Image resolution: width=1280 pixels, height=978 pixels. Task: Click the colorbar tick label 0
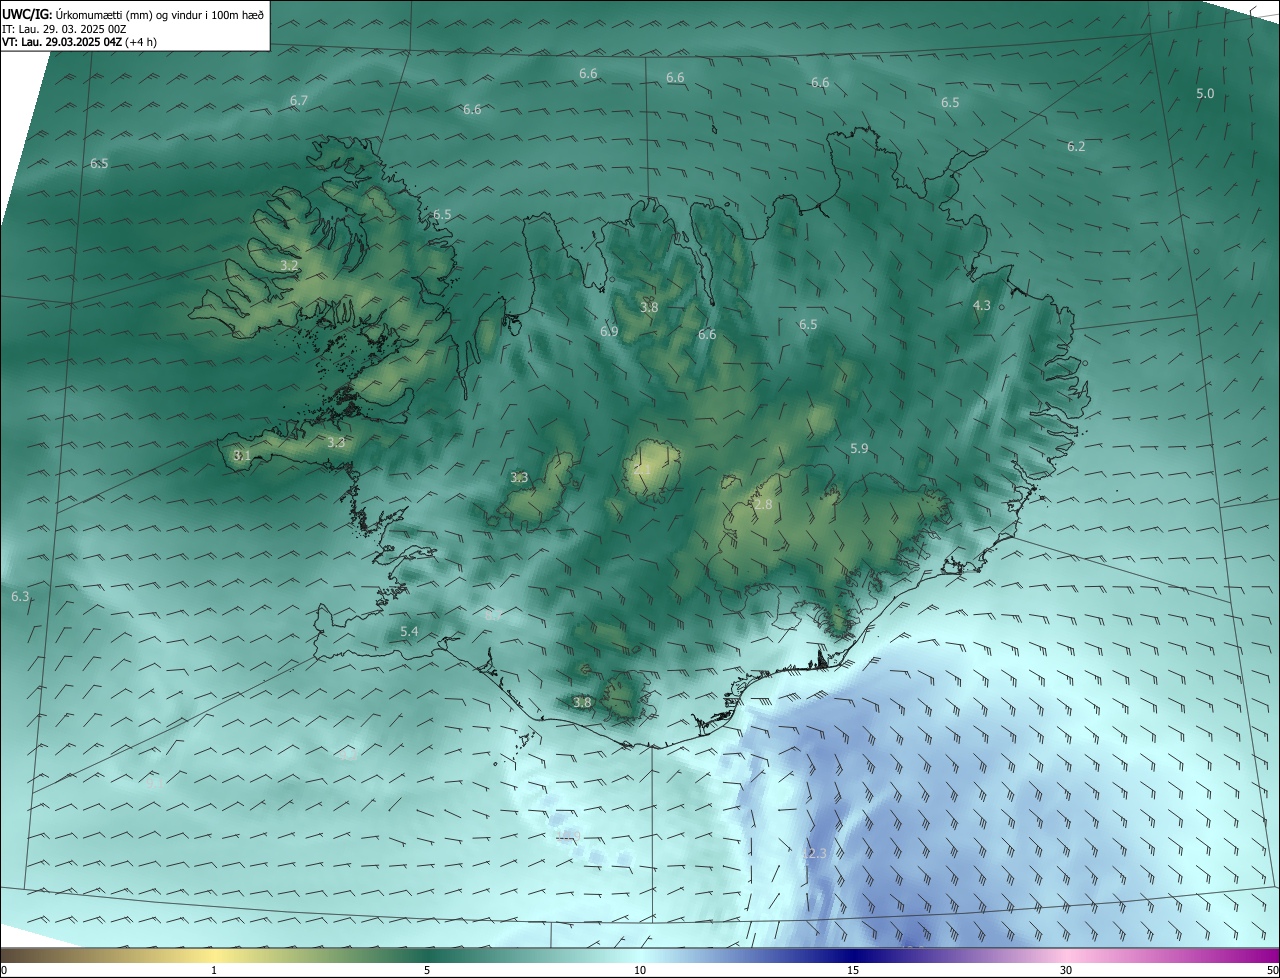pos(3,970)
